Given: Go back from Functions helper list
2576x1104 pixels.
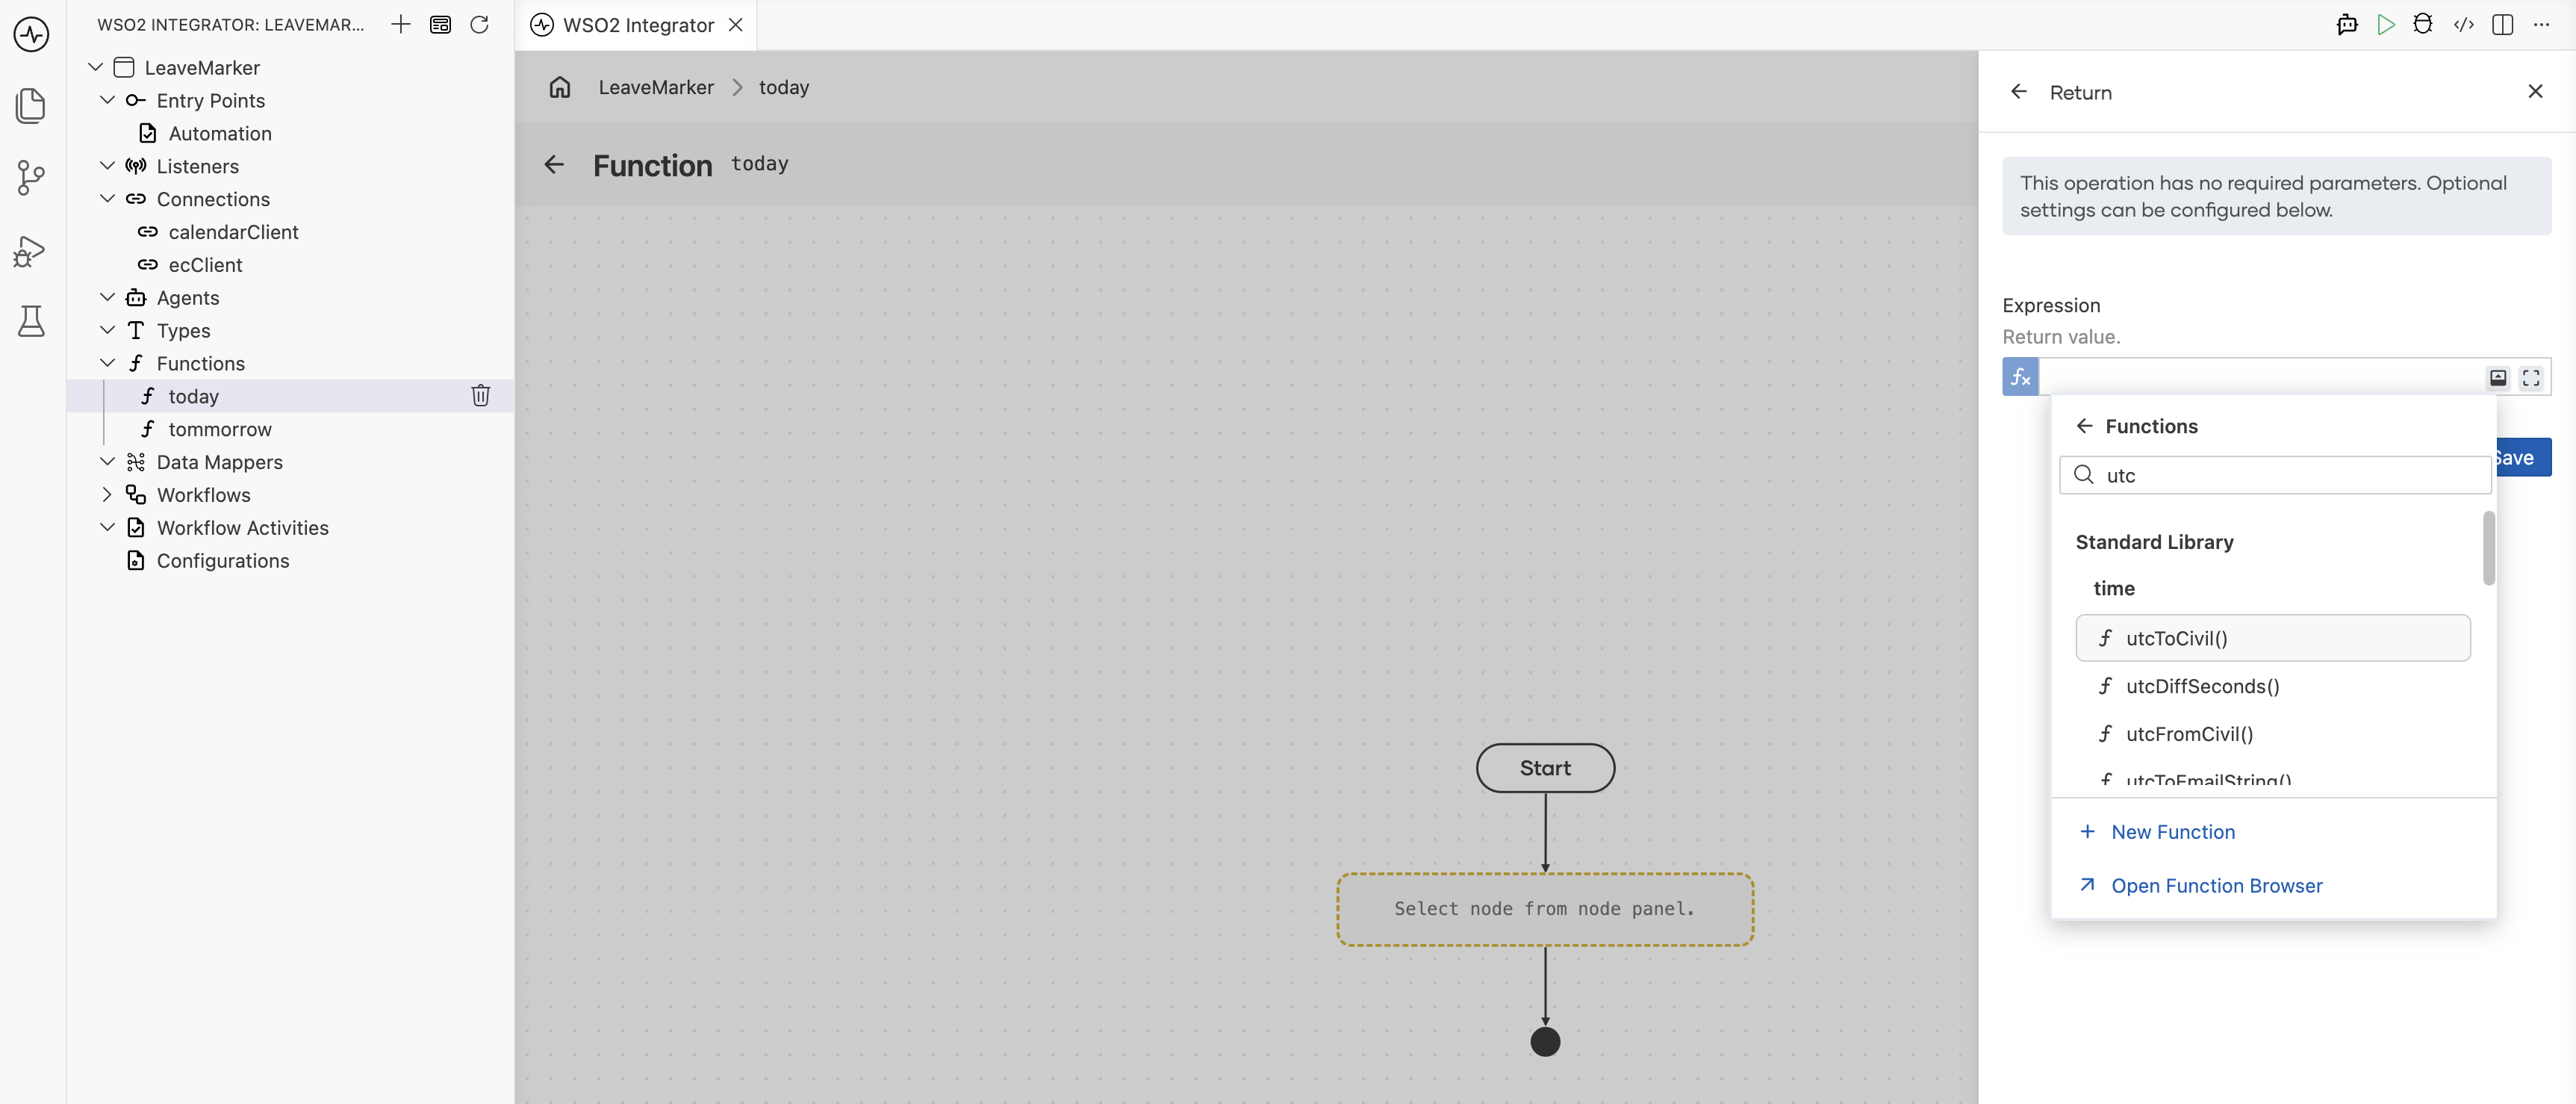Looking at the screenshot, I should point(2084,426).
